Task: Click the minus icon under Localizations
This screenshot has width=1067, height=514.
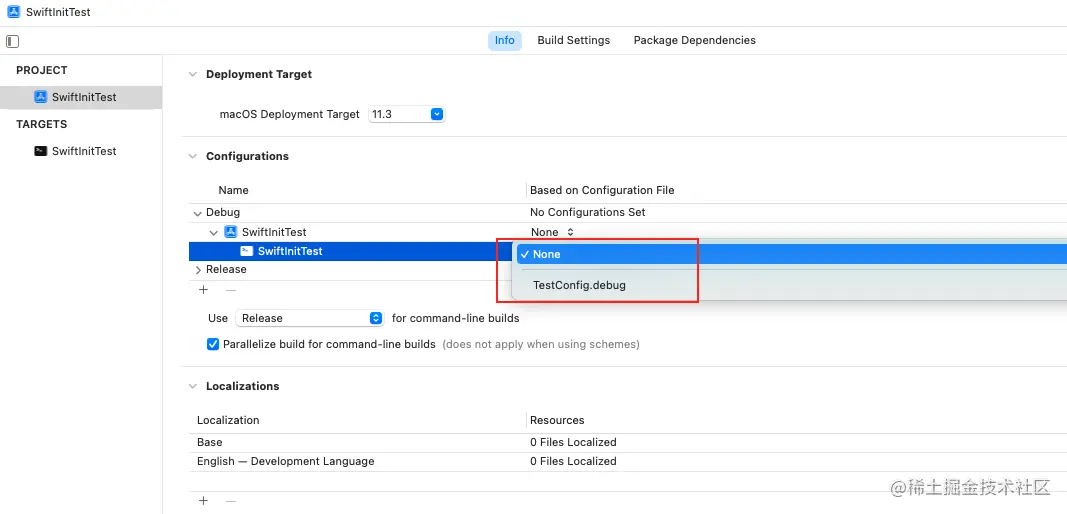Action: (230, 500)
